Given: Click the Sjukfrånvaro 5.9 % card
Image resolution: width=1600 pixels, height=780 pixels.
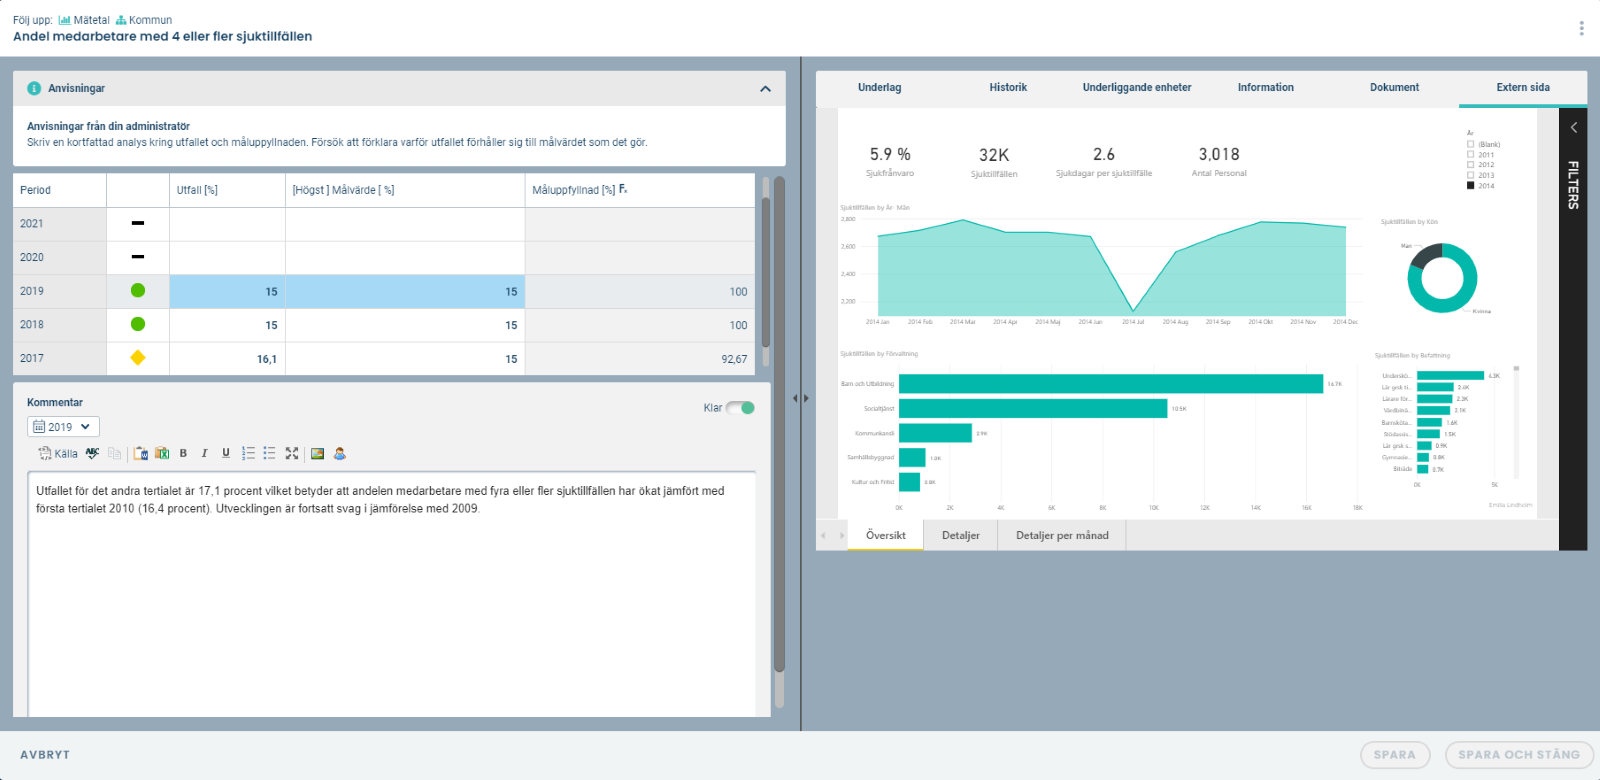Looking at the screenshot, I should [x=890, y=162].
